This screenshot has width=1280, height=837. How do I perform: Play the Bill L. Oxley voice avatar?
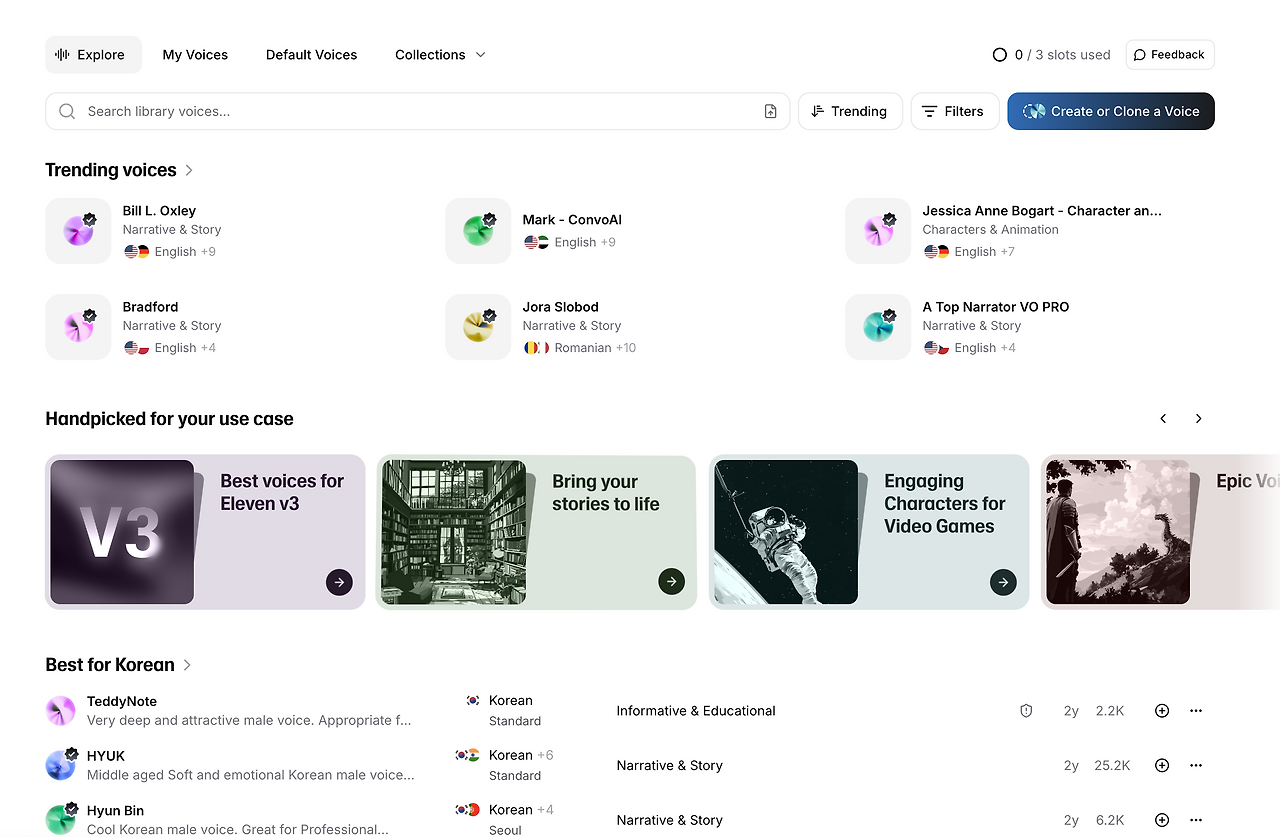click(78, 231)
